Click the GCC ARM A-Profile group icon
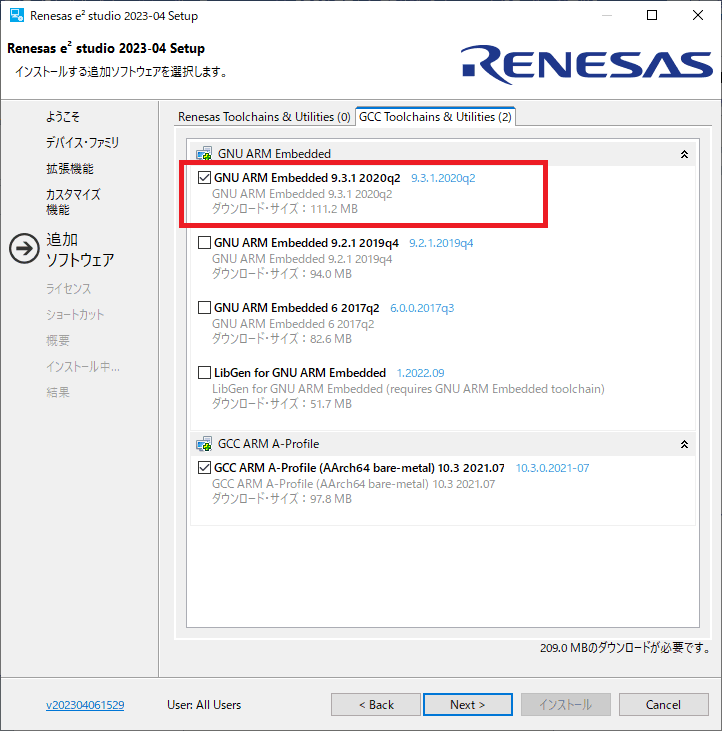 point(204,444)
